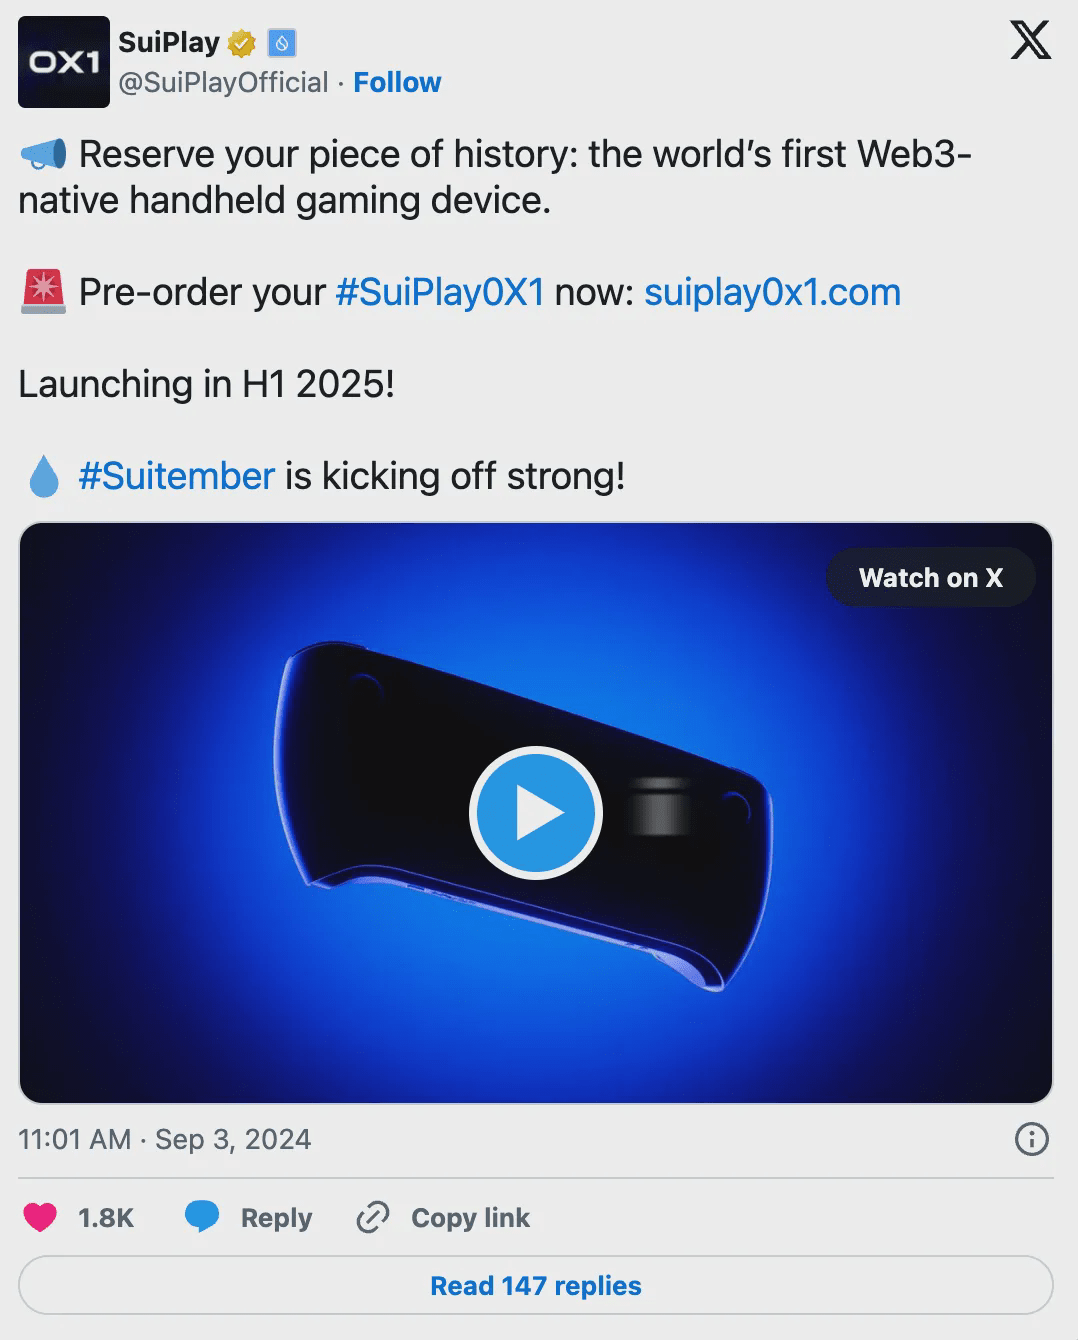Open the #Suitember hashtag
Image resolution: width=1078 pixels, height=1340 pixels.
click(176, 476)
